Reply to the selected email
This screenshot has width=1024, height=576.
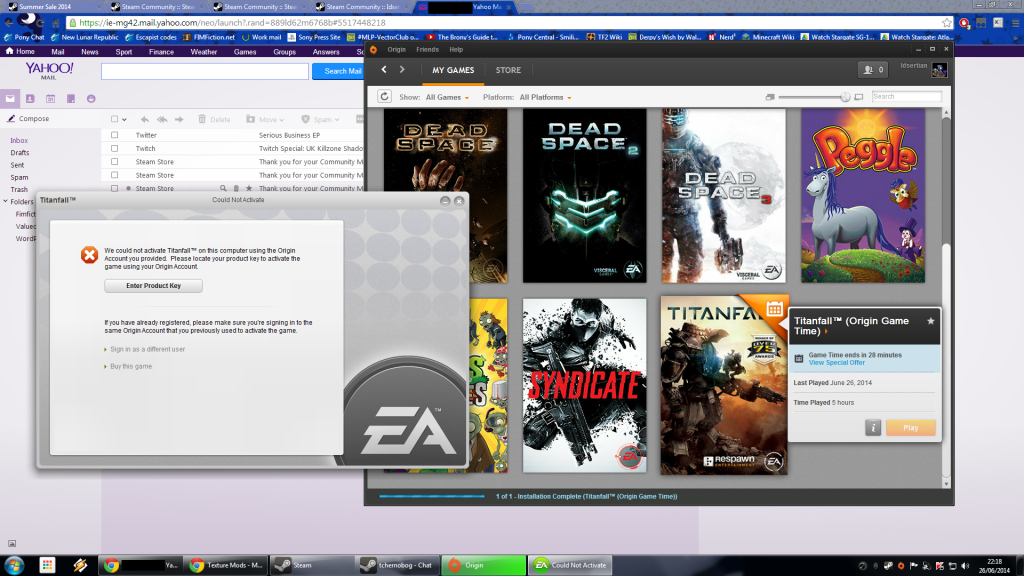click(144, 120)
